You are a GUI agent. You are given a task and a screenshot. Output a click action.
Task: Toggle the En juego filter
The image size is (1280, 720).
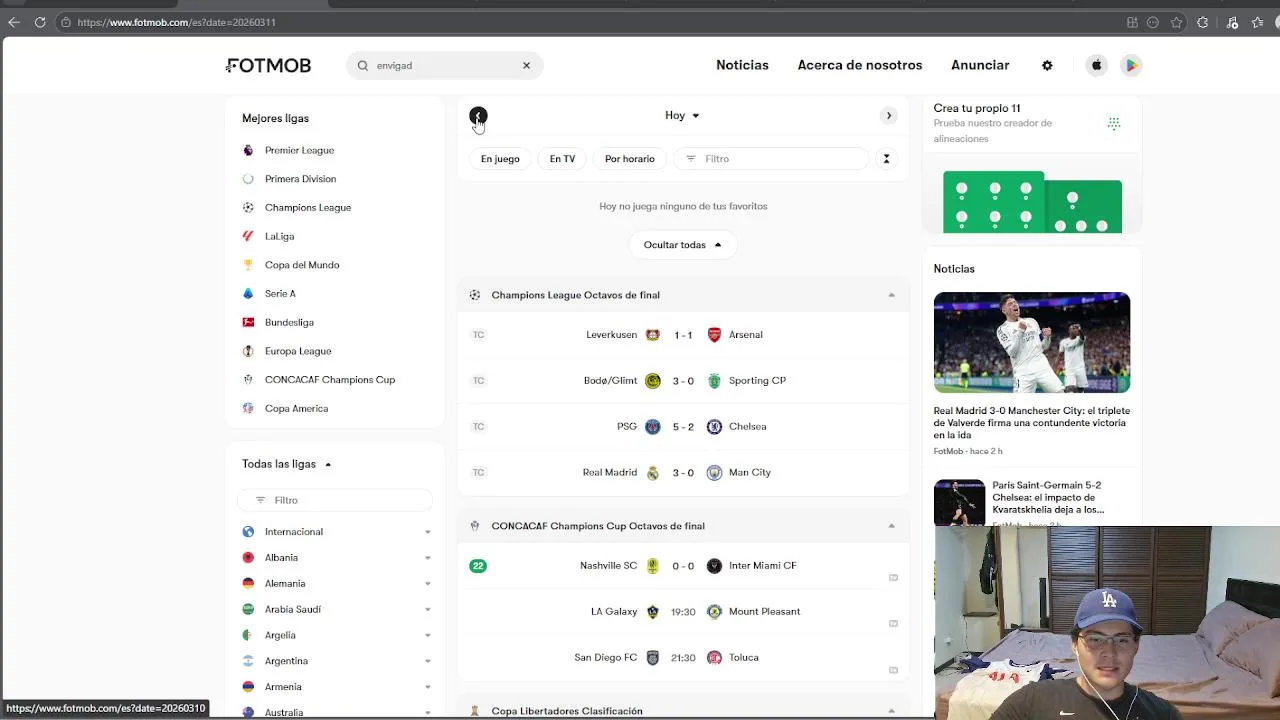[500, 159]
